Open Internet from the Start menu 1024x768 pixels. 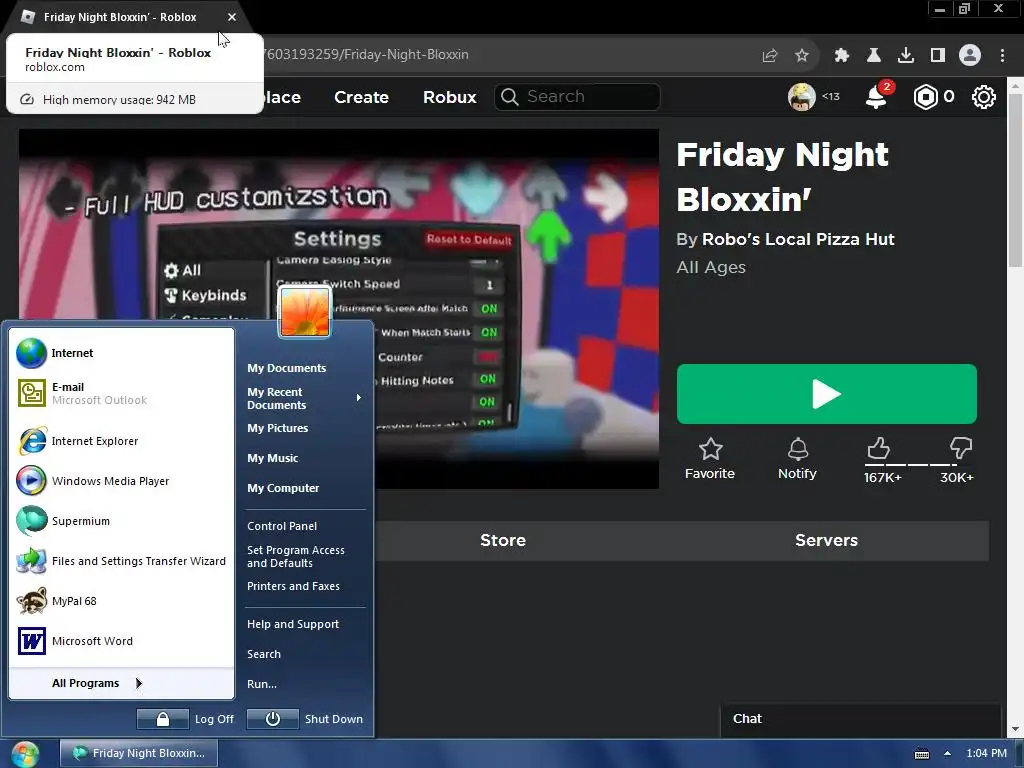(x=121, y=353)
